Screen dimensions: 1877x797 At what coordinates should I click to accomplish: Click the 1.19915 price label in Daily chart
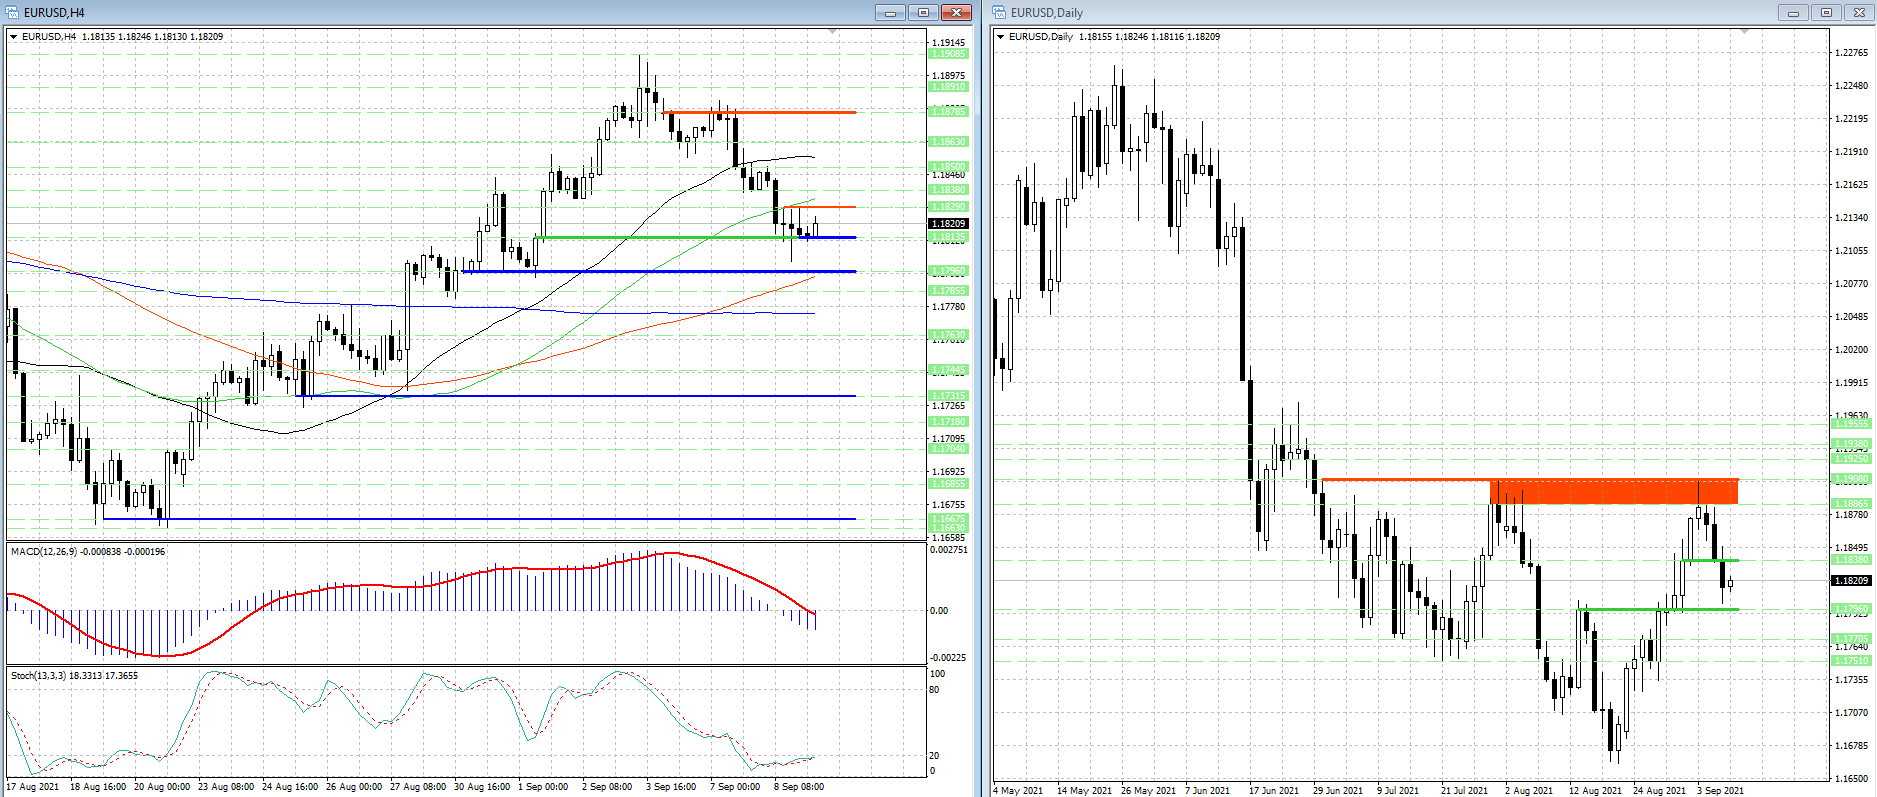click(1852, 383)
